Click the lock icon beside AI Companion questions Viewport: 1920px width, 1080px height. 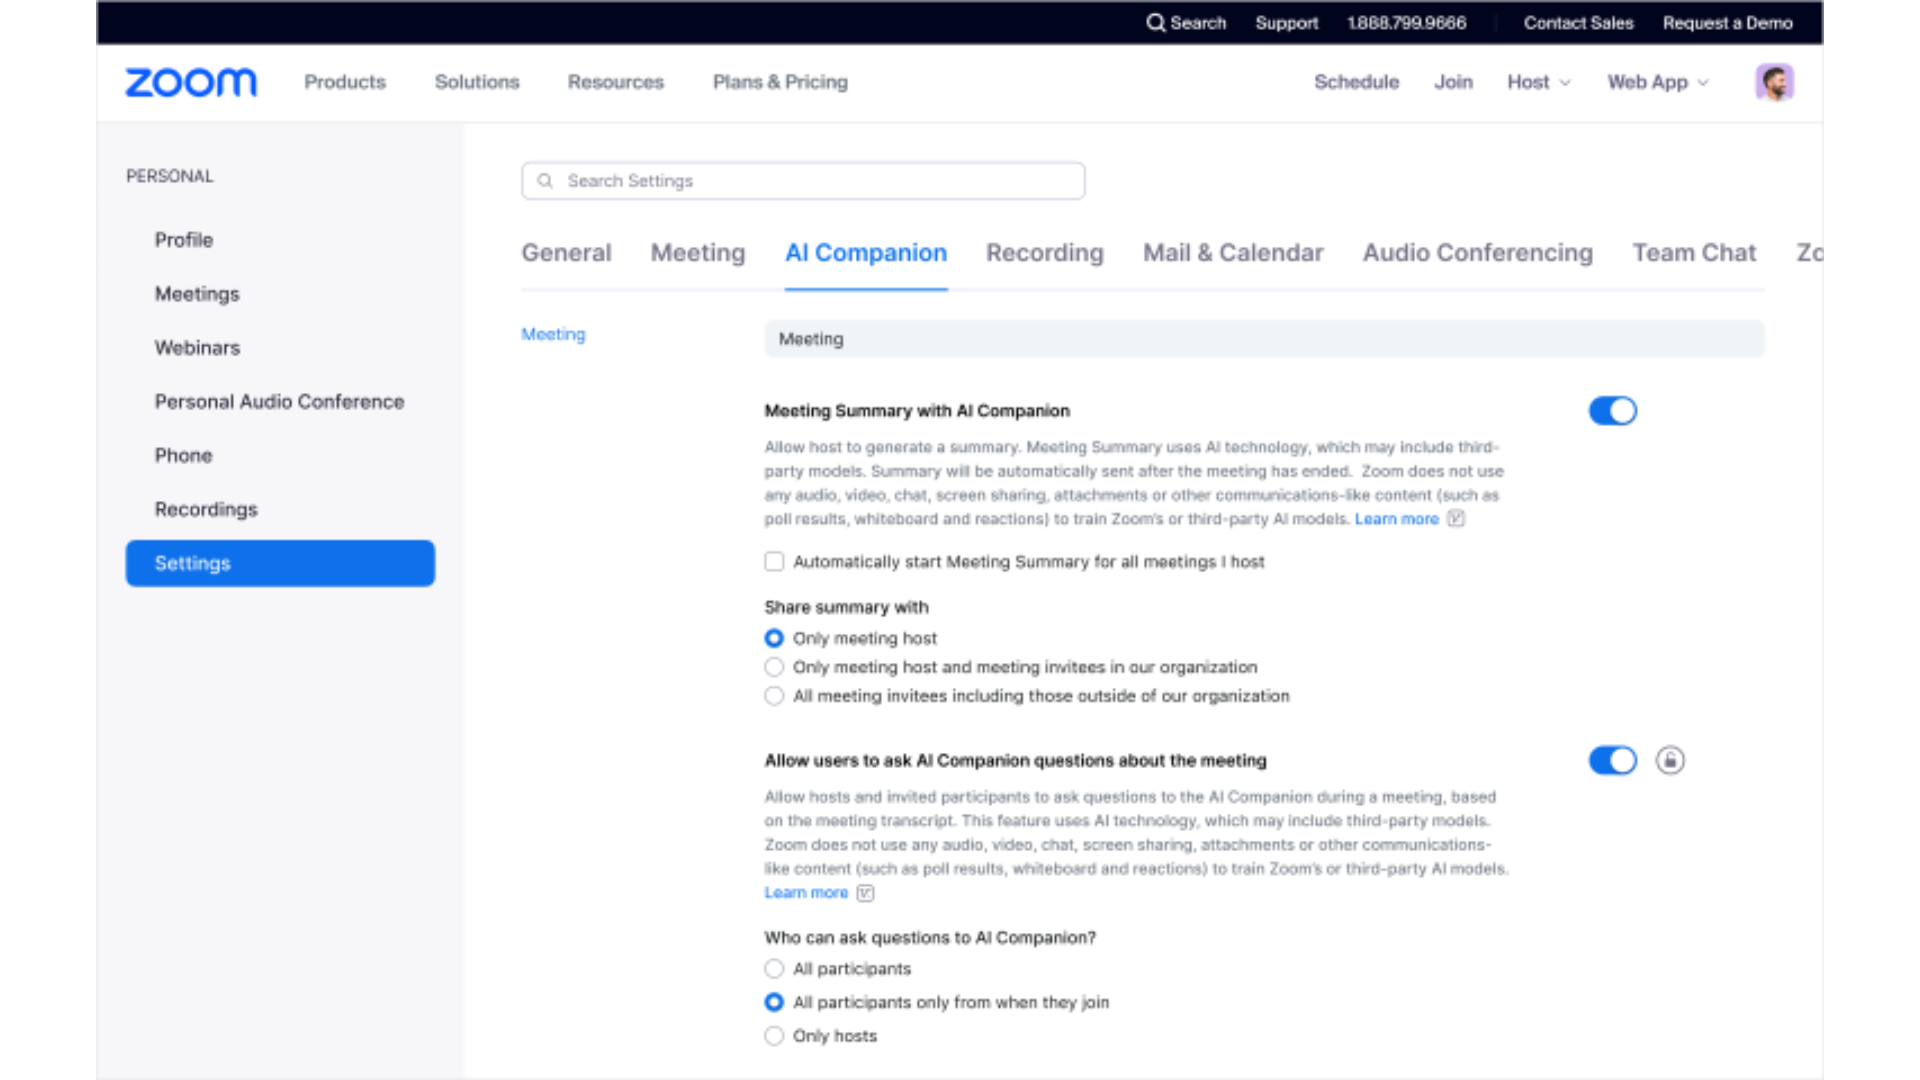pyautogui.click(x=1669, y=761)
